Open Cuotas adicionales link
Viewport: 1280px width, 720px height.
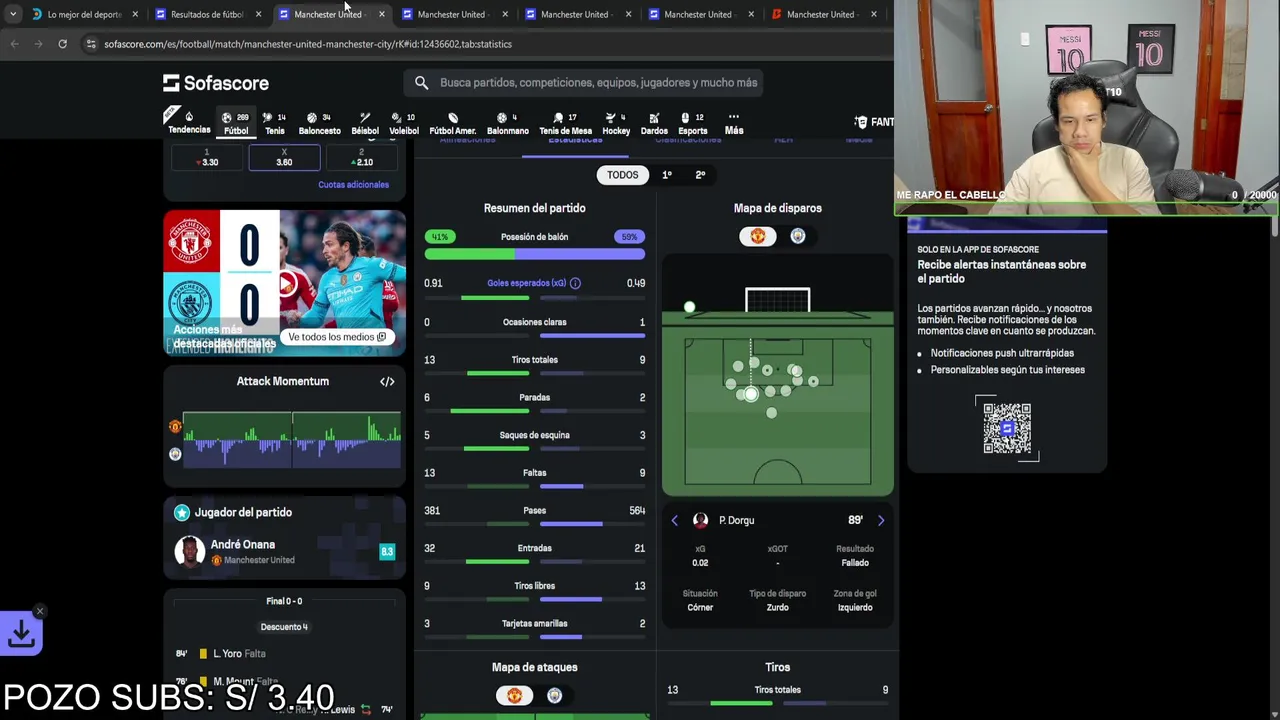click(x=353, y=185)
